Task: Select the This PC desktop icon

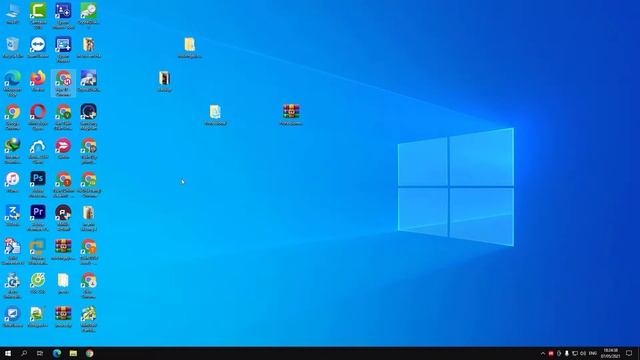Action: point(13,14)
